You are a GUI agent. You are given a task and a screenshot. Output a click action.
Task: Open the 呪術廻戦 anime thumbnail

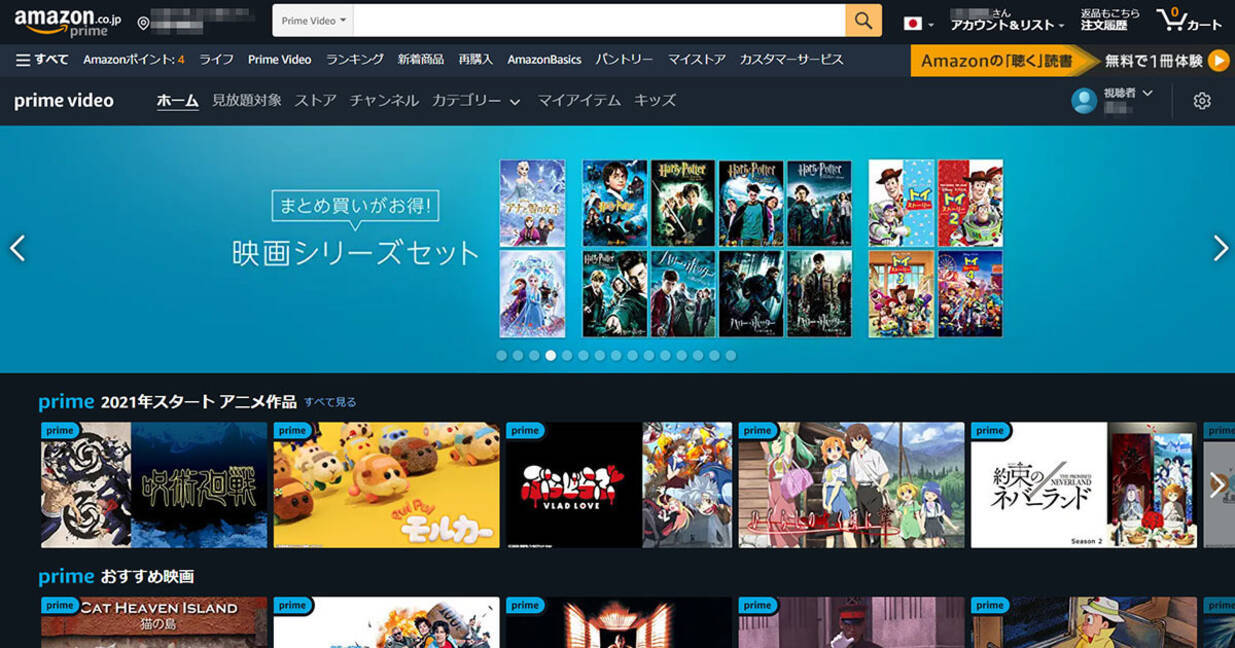coord(154,485)
